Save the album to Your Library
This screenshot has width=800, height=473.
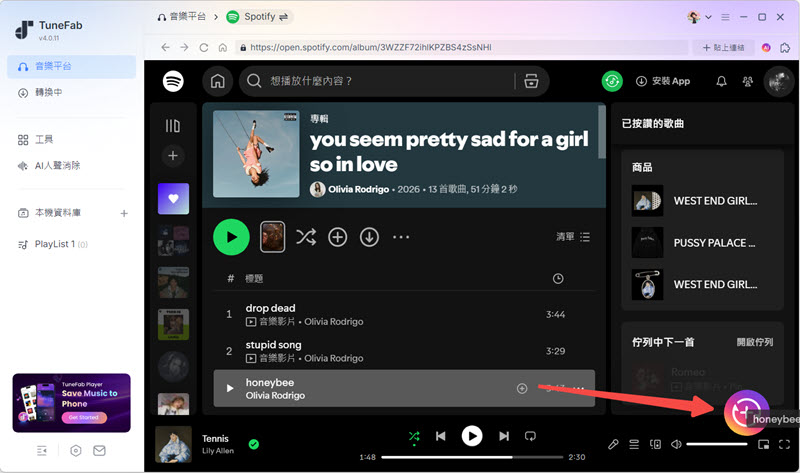coord(337,237)
